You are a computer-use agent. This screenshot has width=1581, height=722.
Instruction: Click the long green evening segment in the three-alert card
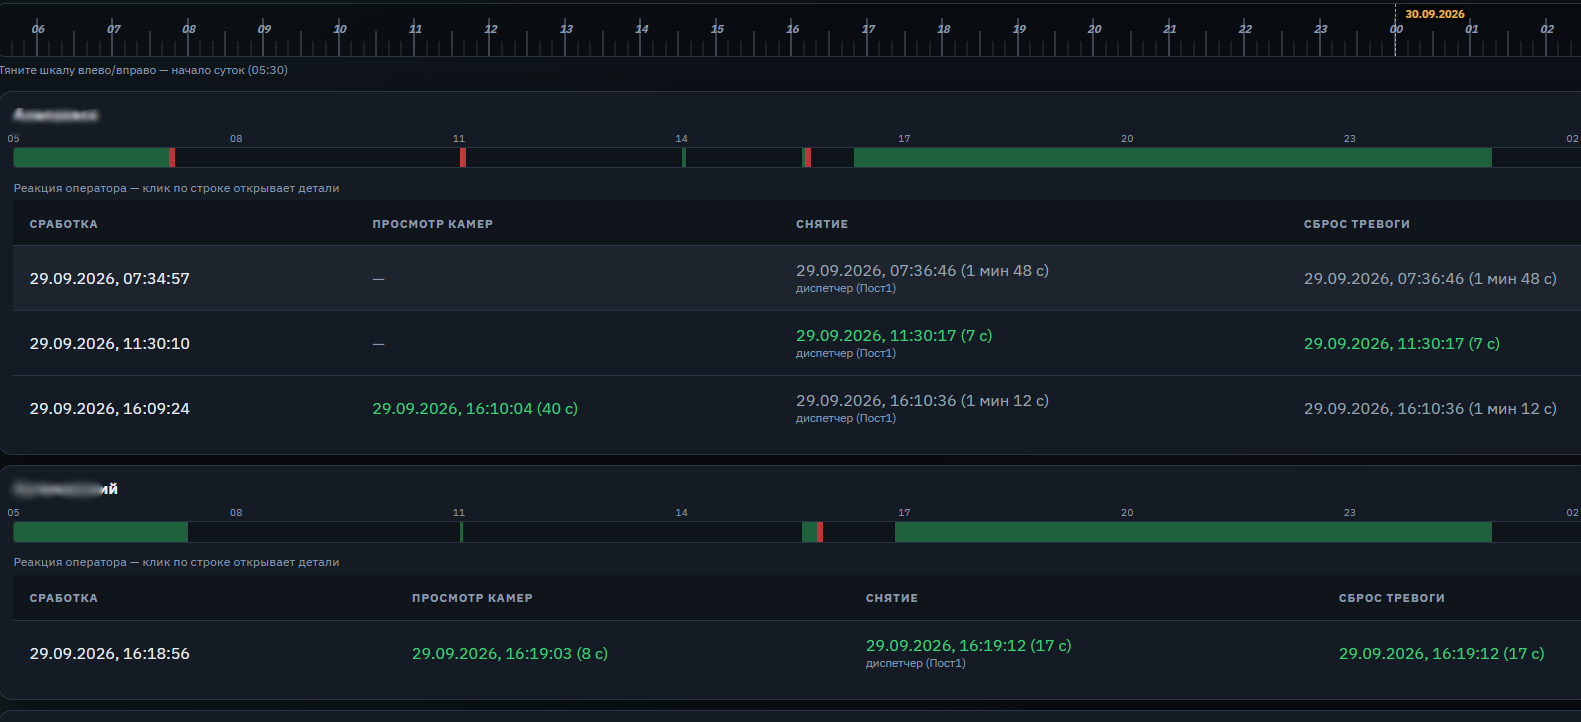click(x=1173, y=157)
